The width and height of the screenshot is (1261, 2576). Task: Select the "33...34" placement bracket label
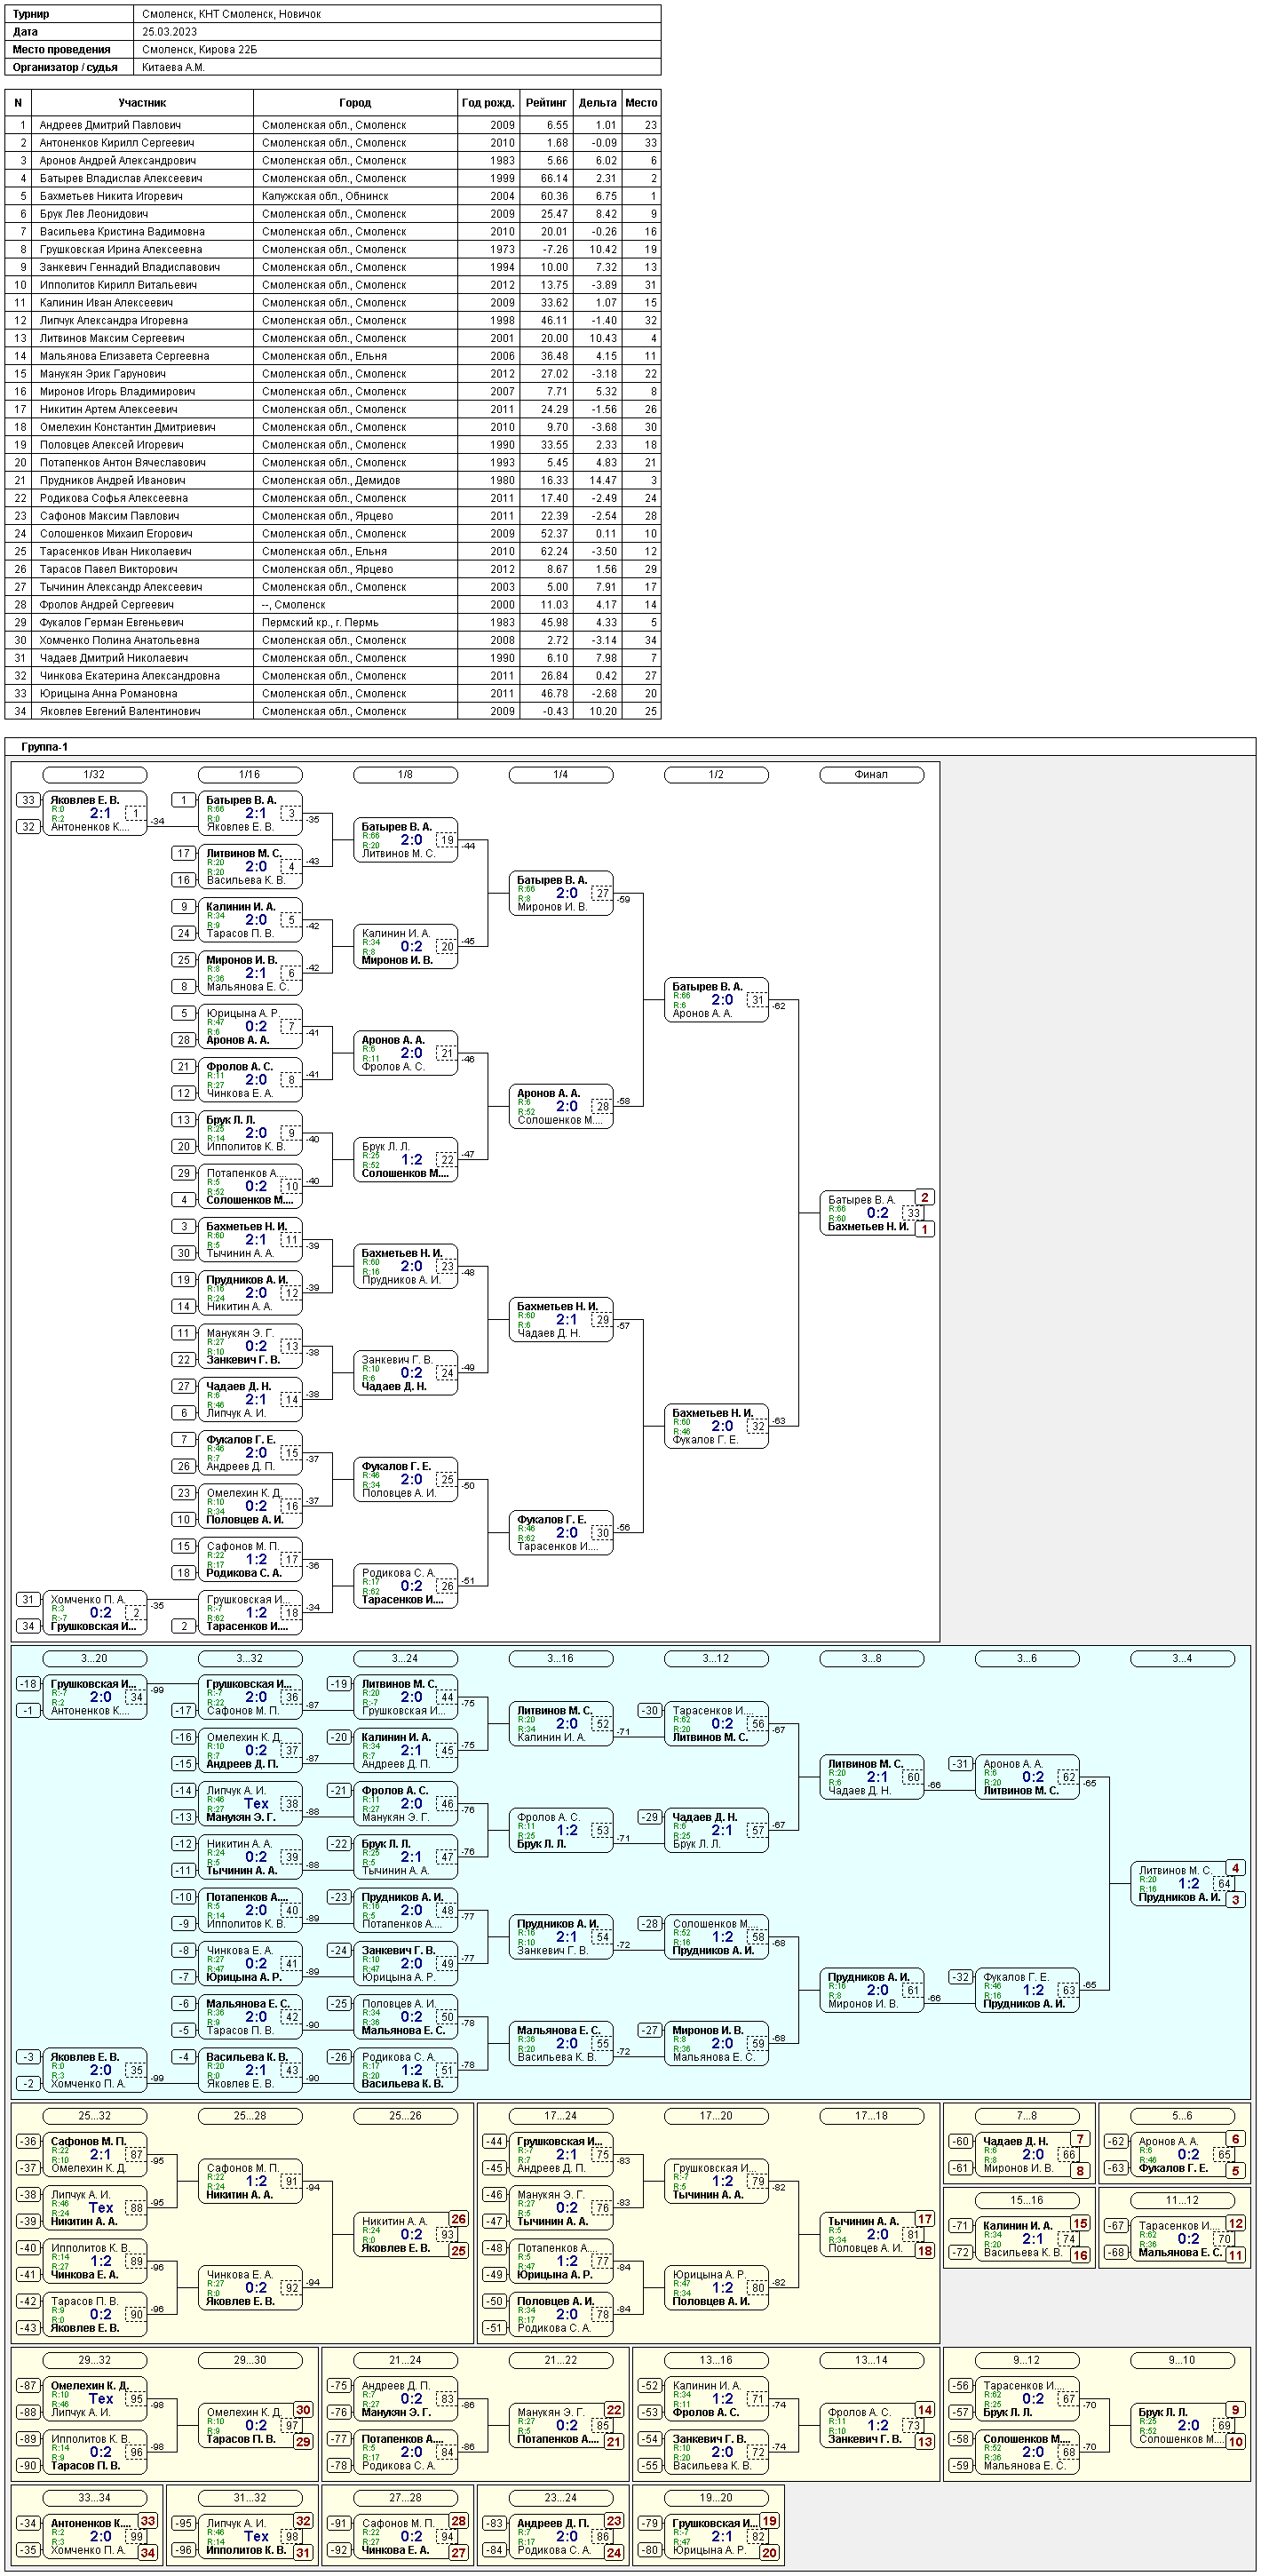pos(94,2498)
